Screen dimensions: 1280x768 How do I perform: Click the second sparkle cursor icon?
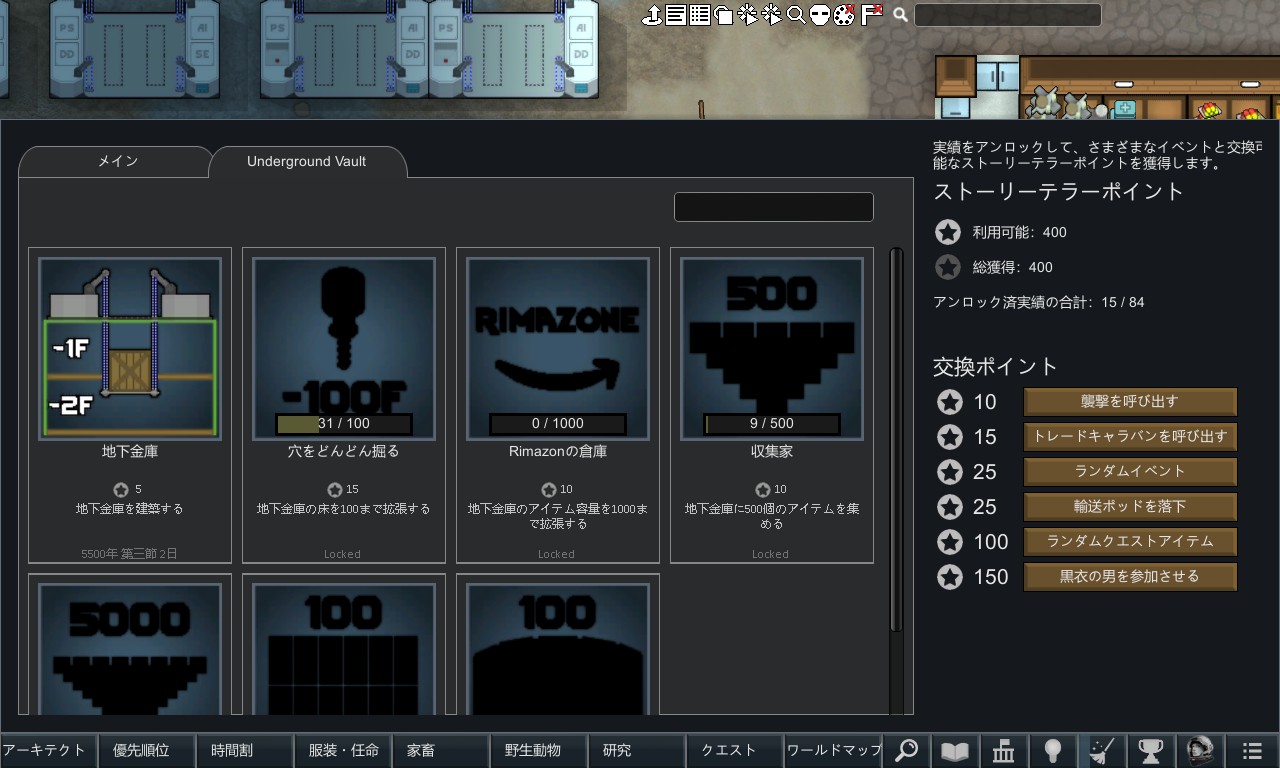pos(772,15)
